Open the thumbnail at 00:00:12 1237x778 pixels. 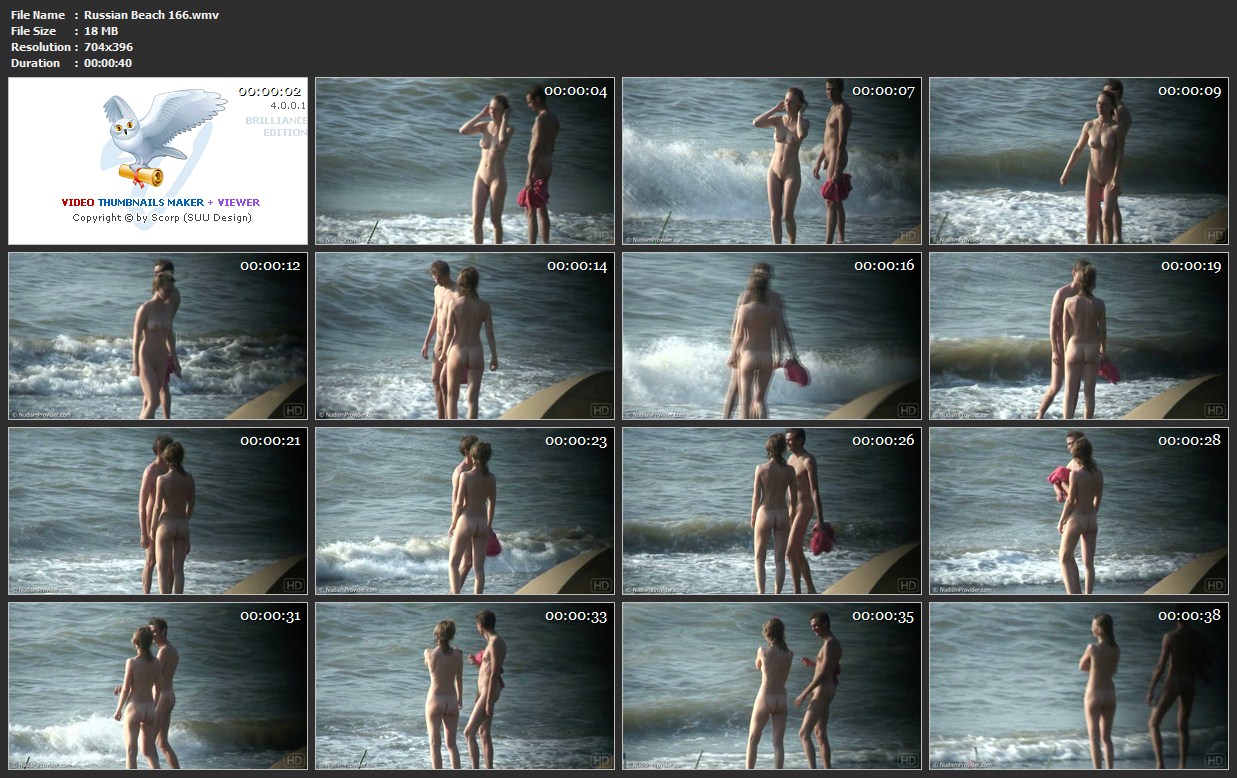(x=158, y=335)
